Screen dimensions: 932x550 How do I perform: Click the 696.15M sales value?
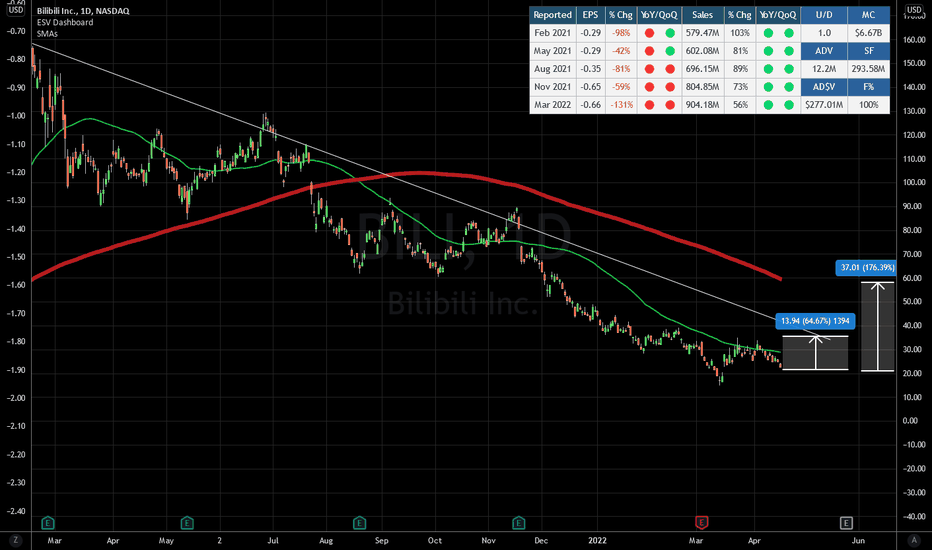pyautogui.click(x=702, y=69)
